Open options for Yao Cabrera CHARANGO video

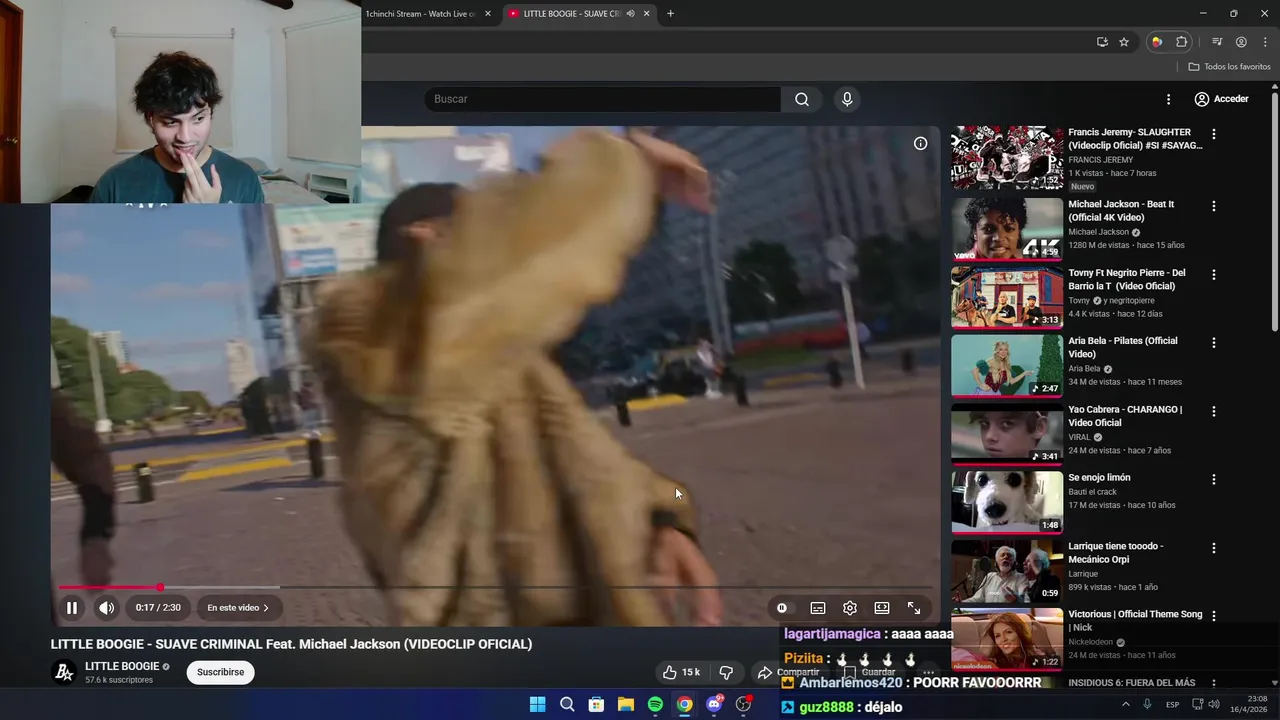[x=1214, y=411]
